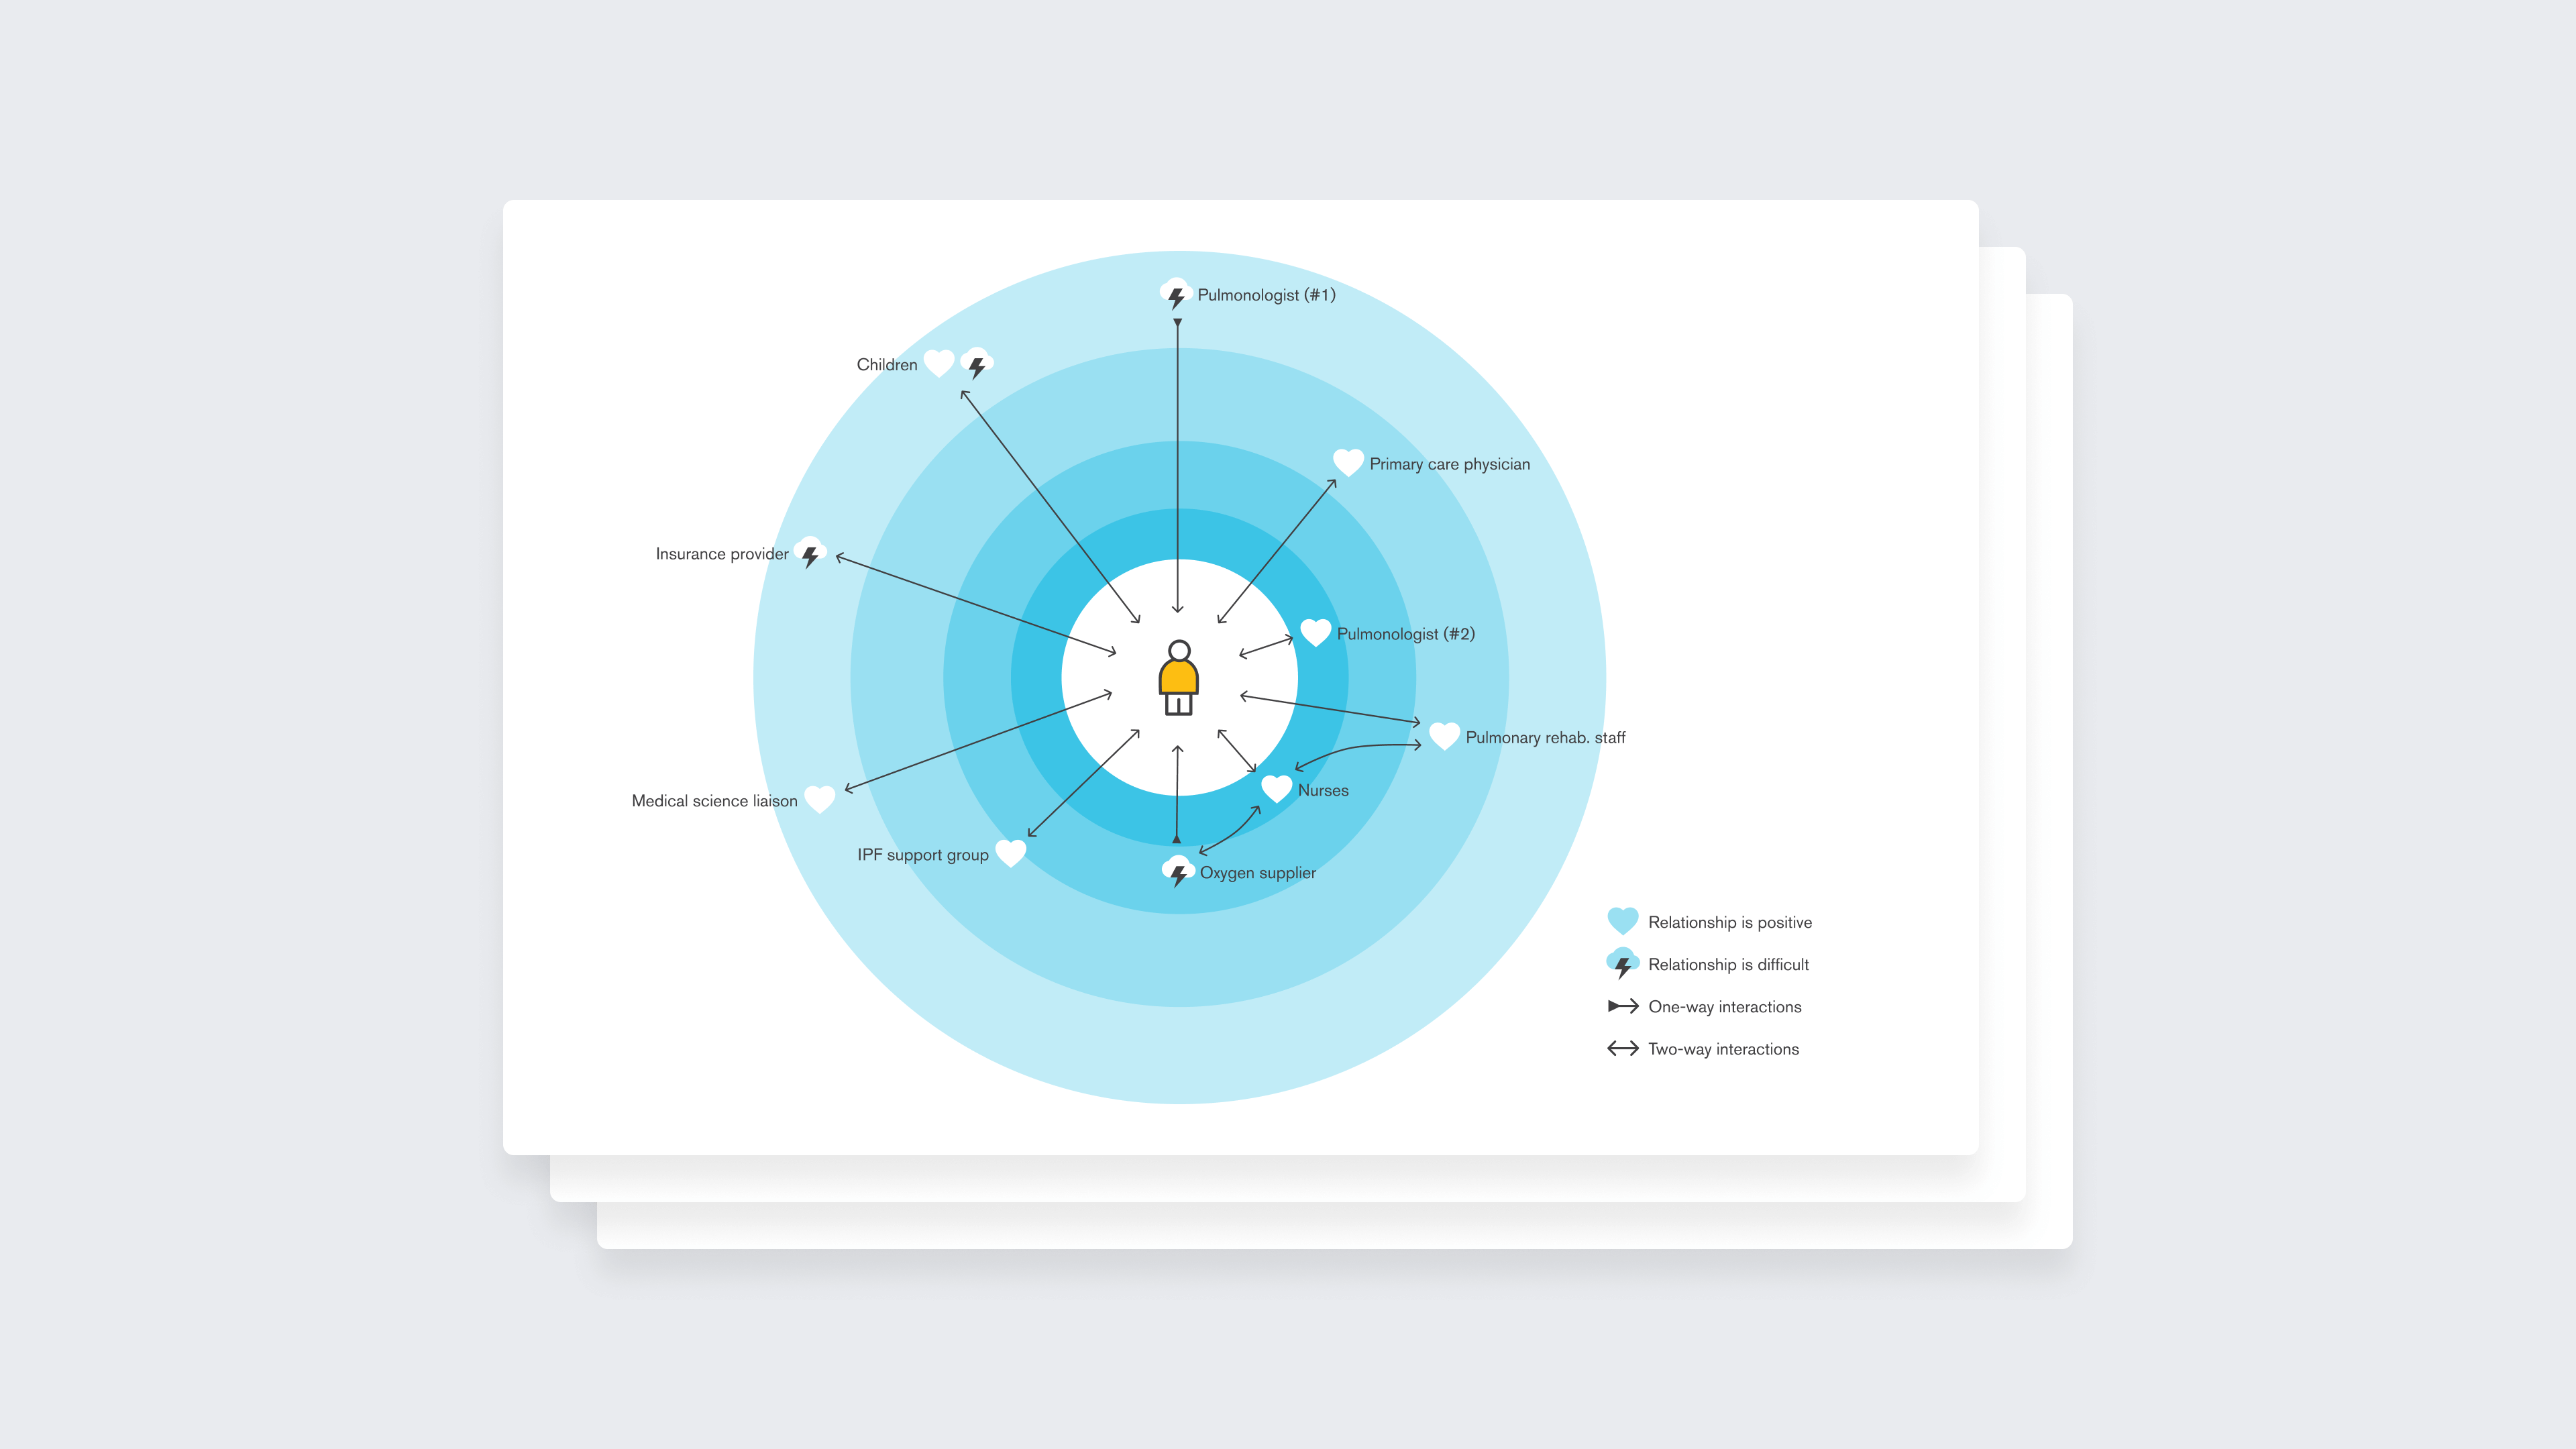Select the Oxygen supplier label

[x=1258, y=873]
